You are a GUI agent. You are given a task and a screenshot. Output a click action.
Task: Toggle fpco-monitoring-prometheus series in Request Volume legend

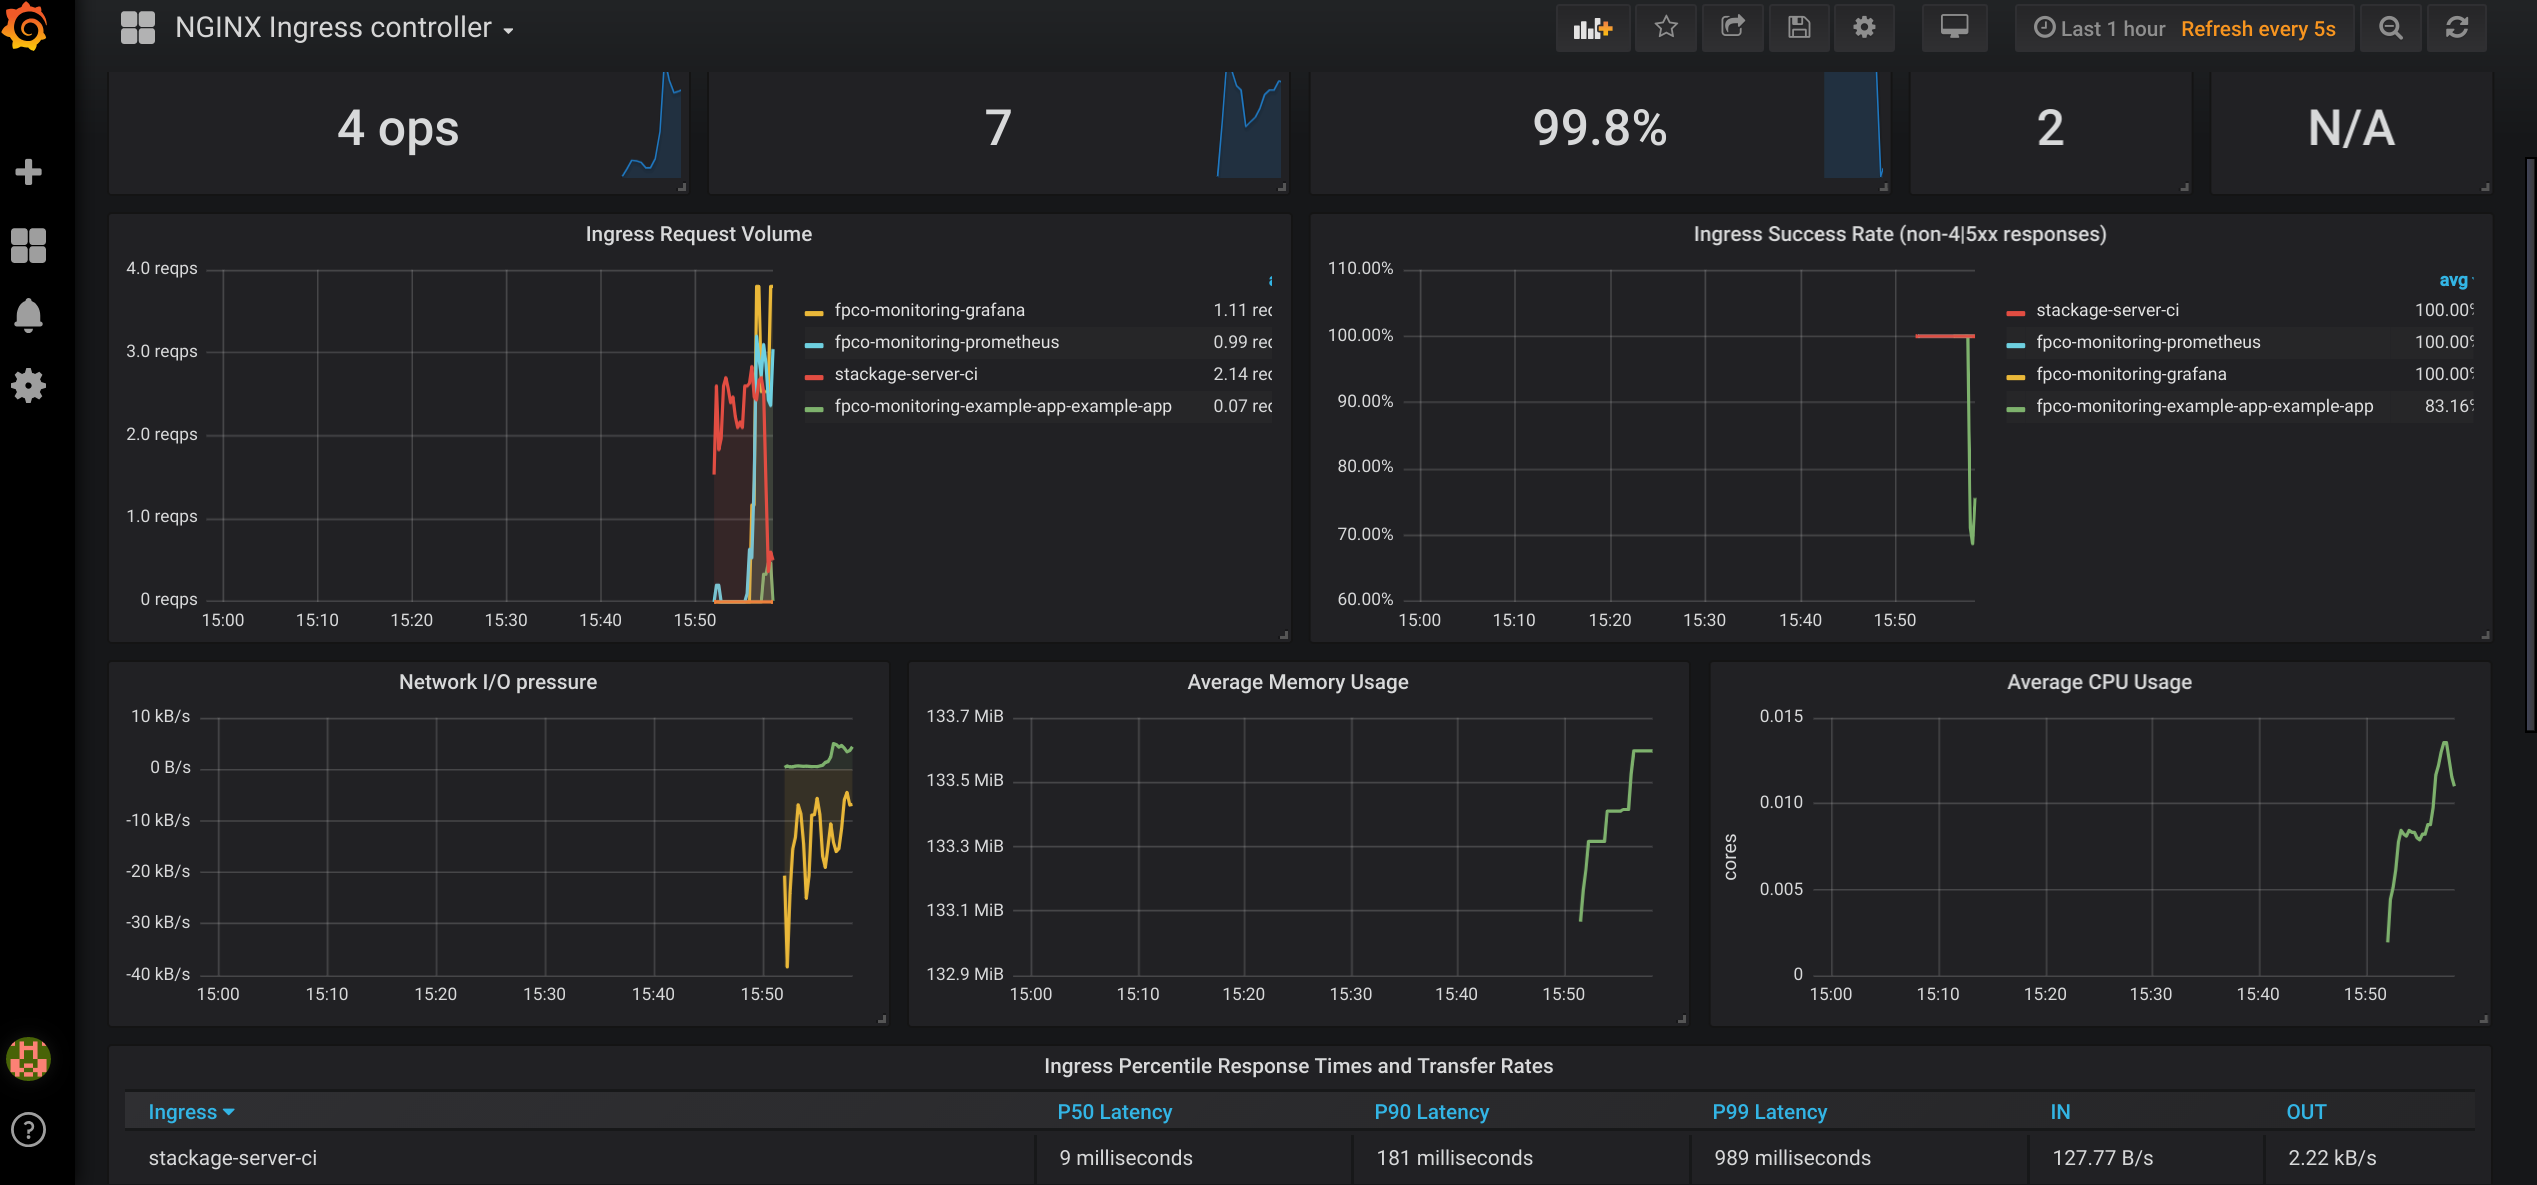[946, 342]
